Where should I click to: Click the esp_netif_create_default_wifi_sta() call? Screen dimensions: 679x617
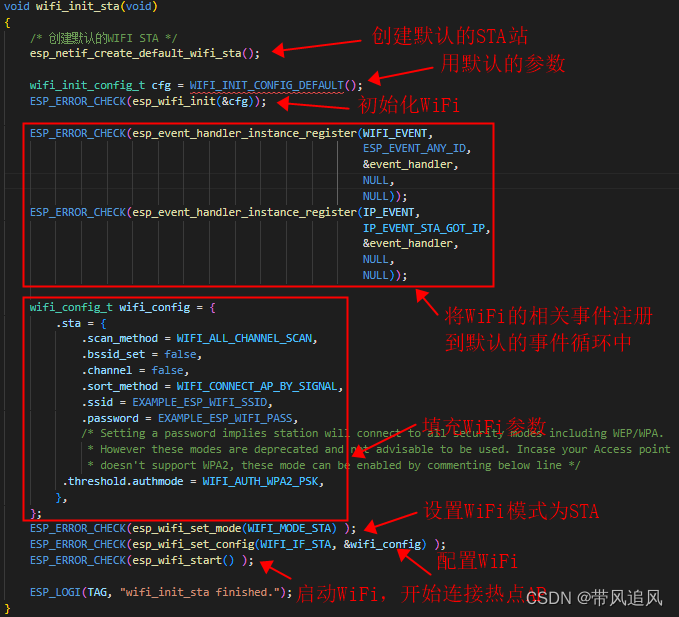click(141, 54)
